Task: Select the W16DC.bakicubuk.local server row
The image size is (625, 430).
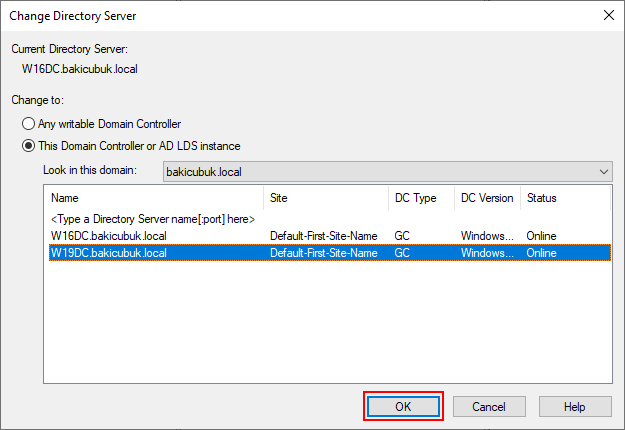Action: [x=330, y=236]
